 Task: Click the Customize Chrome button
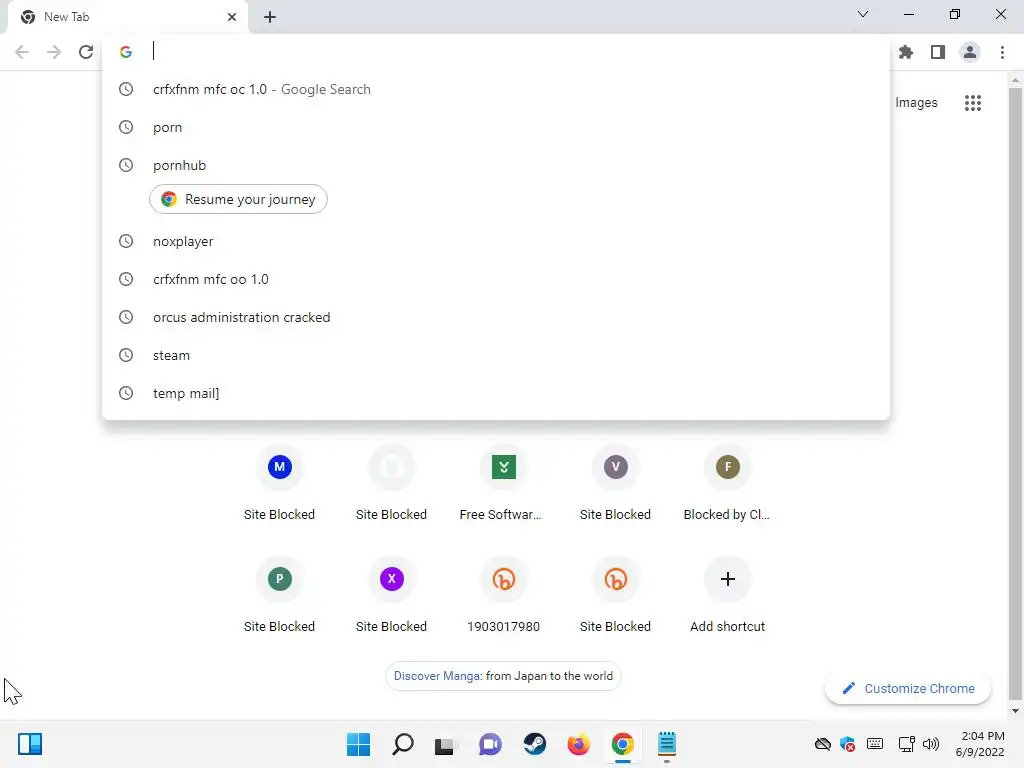tap(908, 688)
